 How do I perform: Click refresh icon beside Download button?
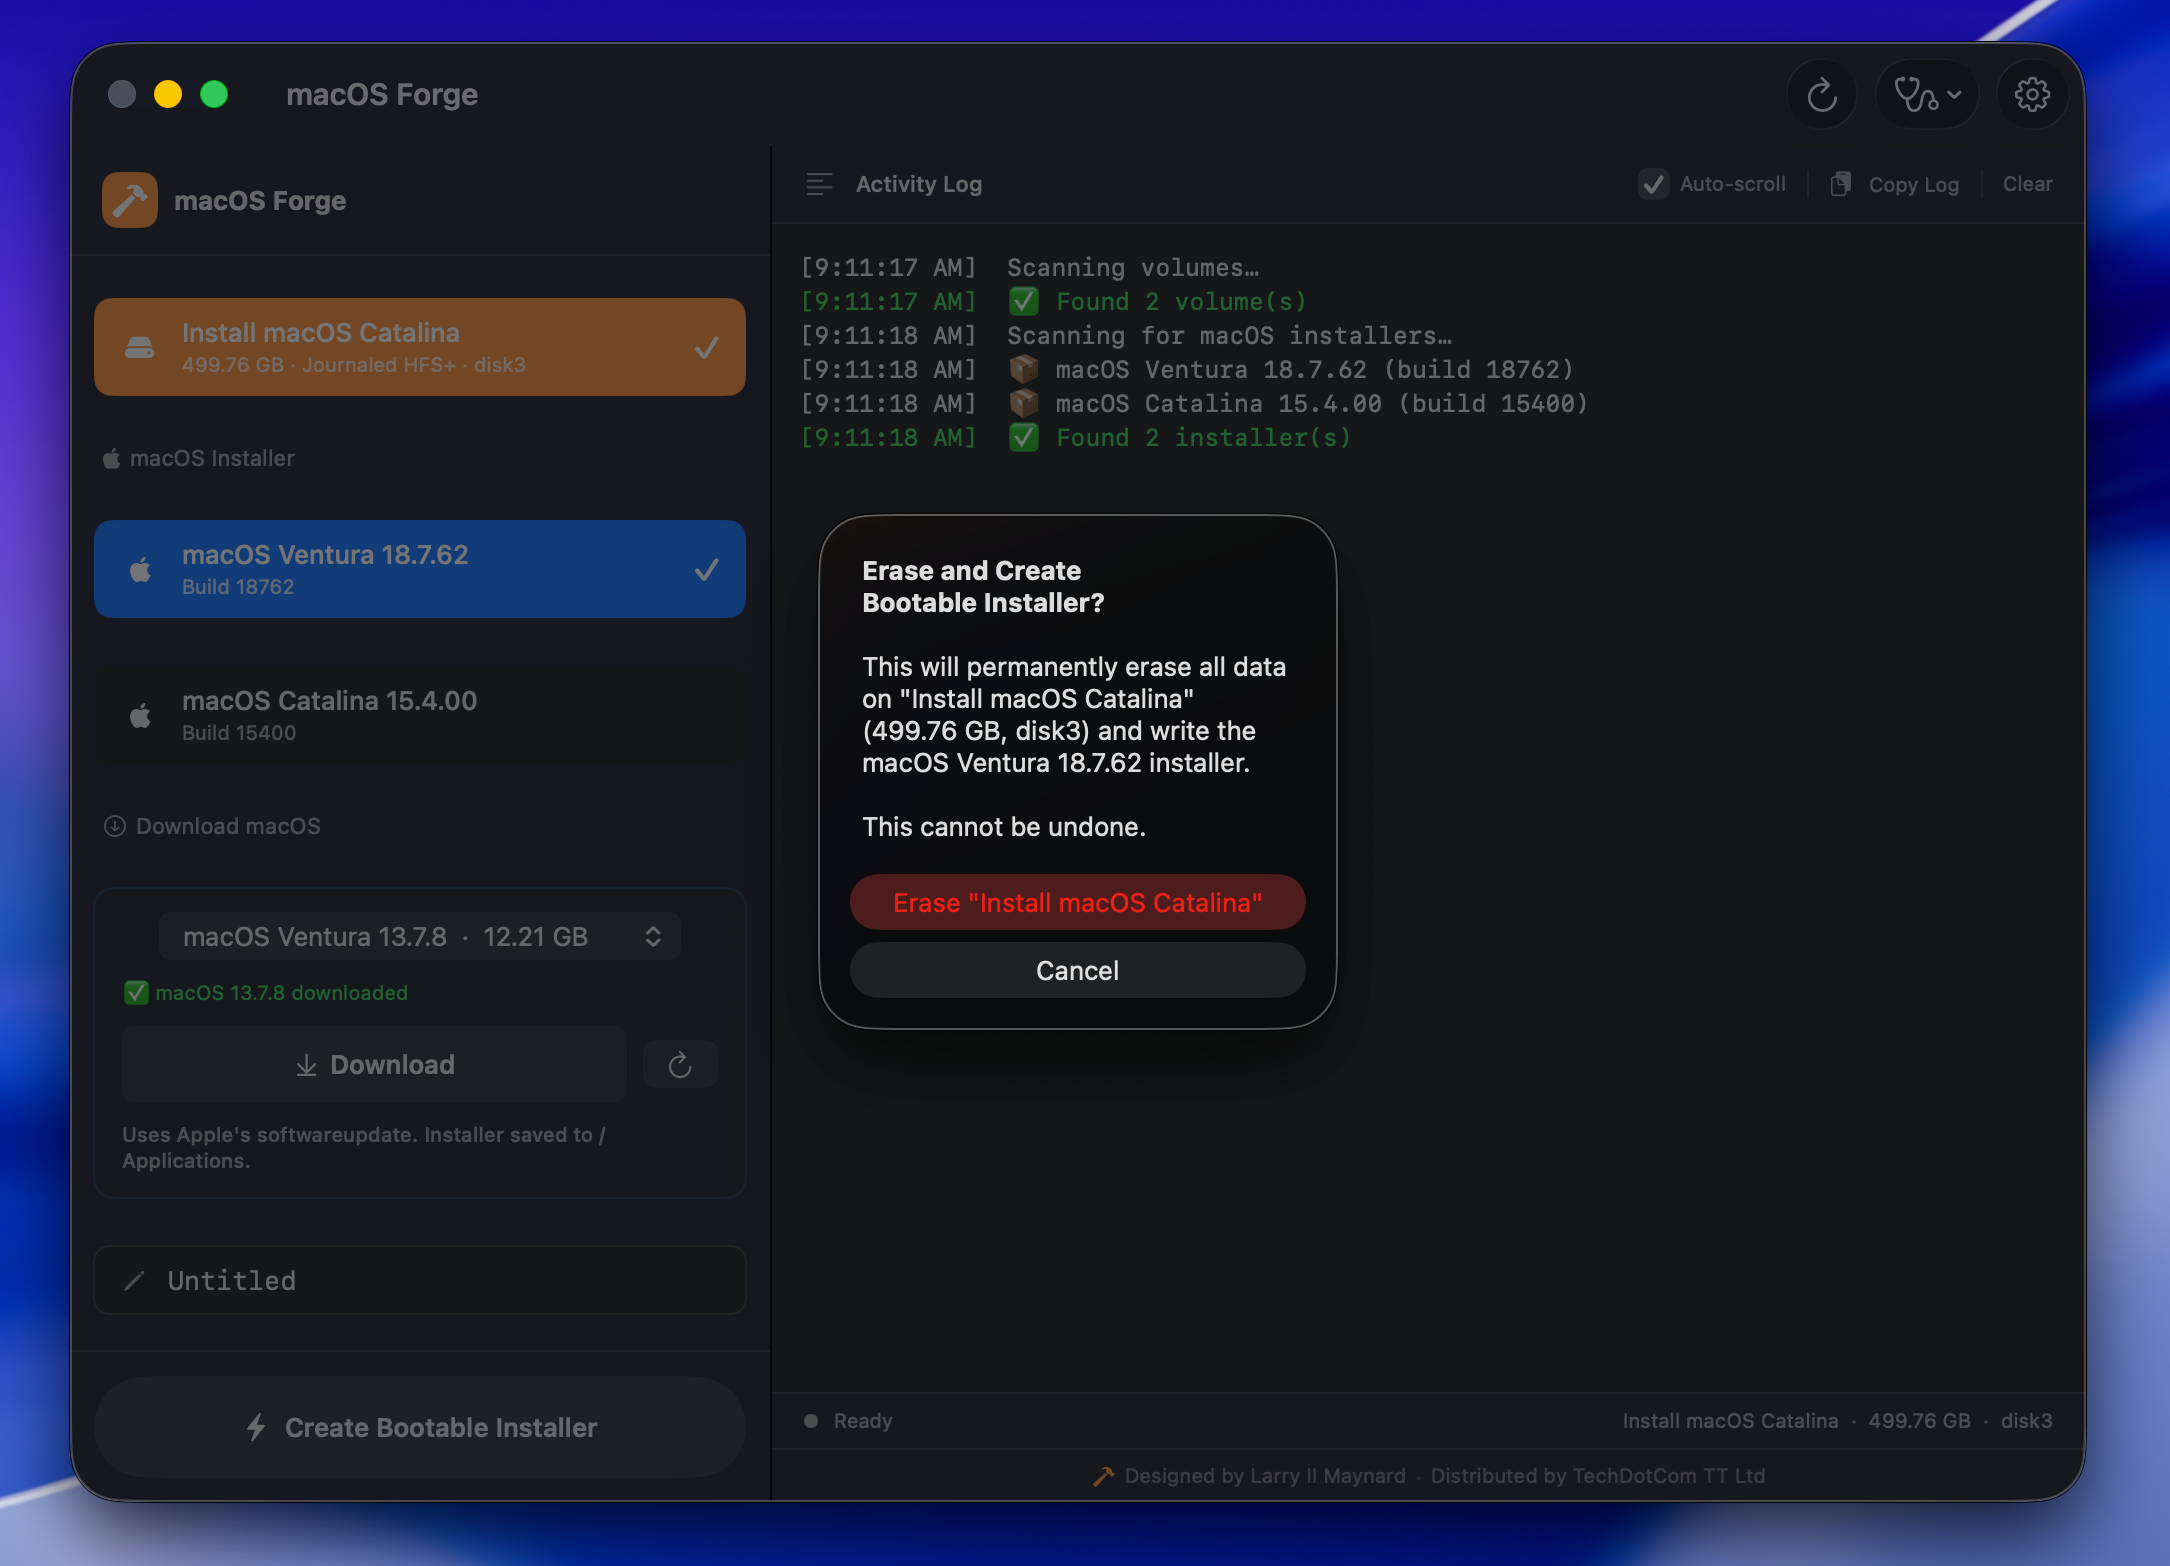point(680,1064)
